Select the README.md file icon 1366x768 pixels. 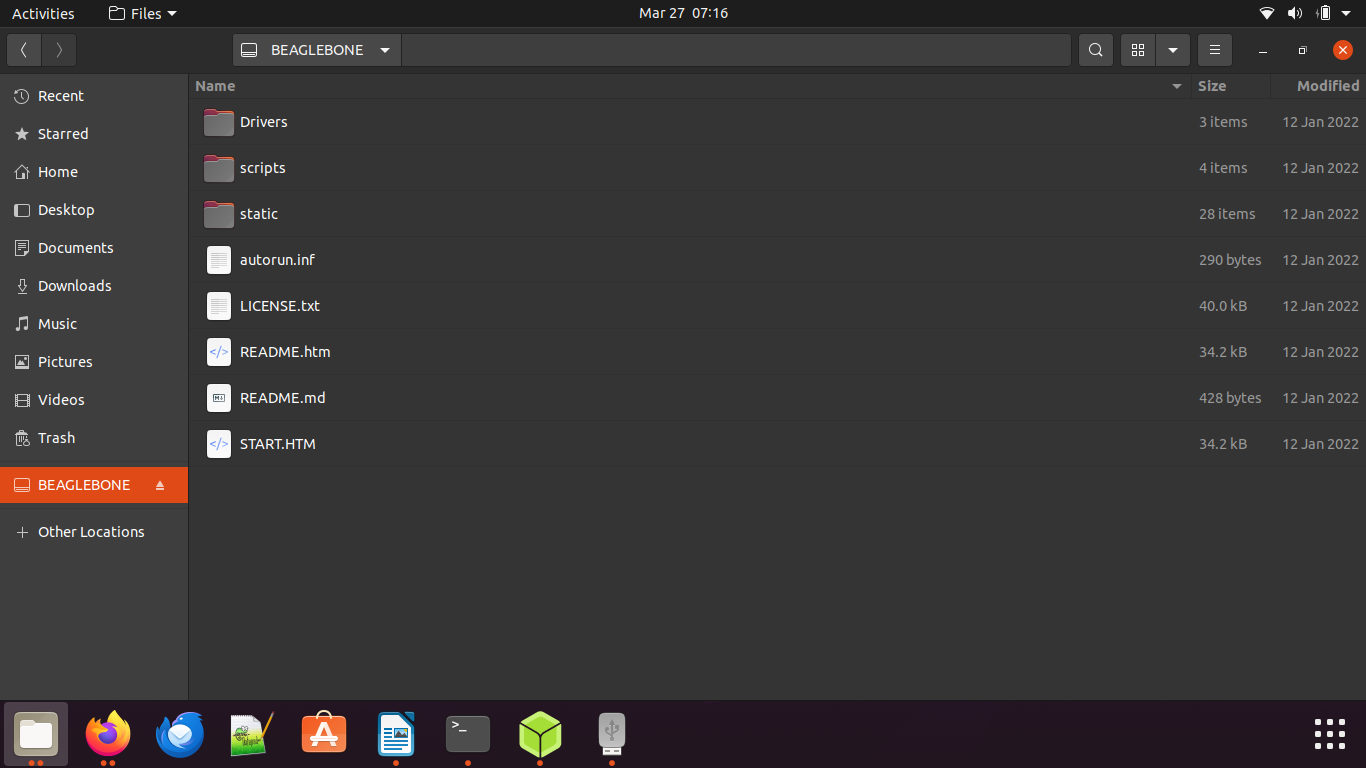point(219,398)
